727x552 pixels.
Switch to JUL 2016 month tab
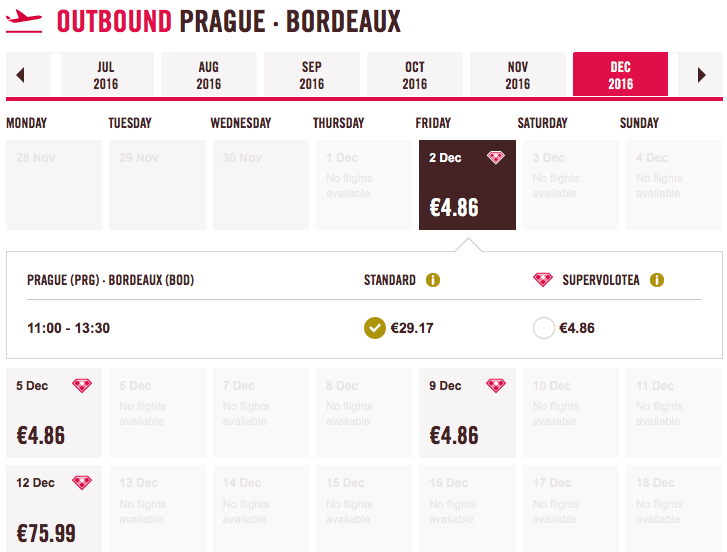point(107,75)
